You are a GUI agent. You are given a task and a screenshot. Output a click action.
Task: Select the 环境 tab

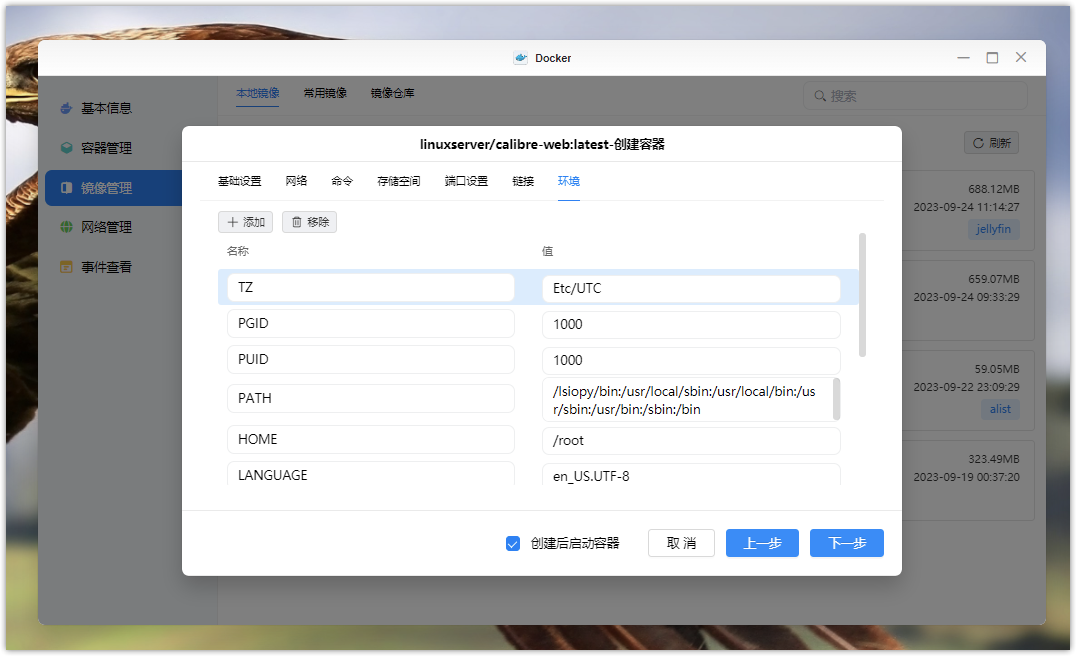(569, 181)
